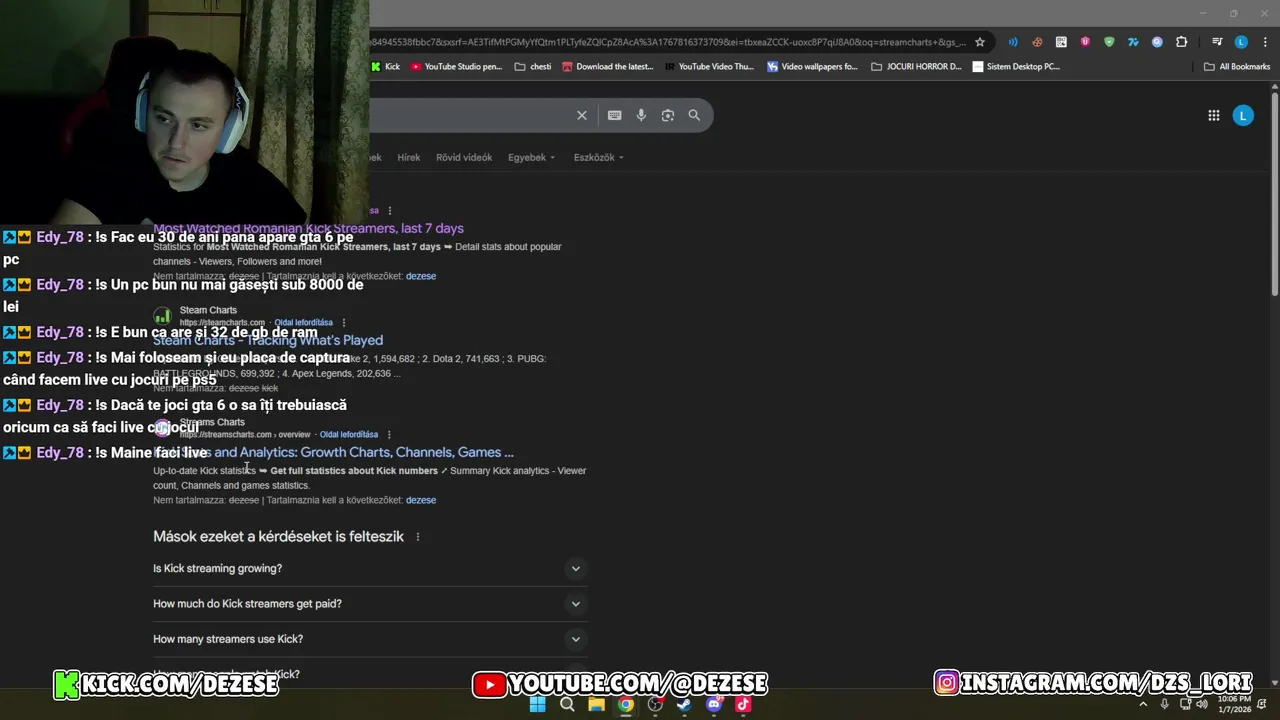Click the magnifier search submit icon
The height and width of the screenshot is (720, 1280).
694,115
